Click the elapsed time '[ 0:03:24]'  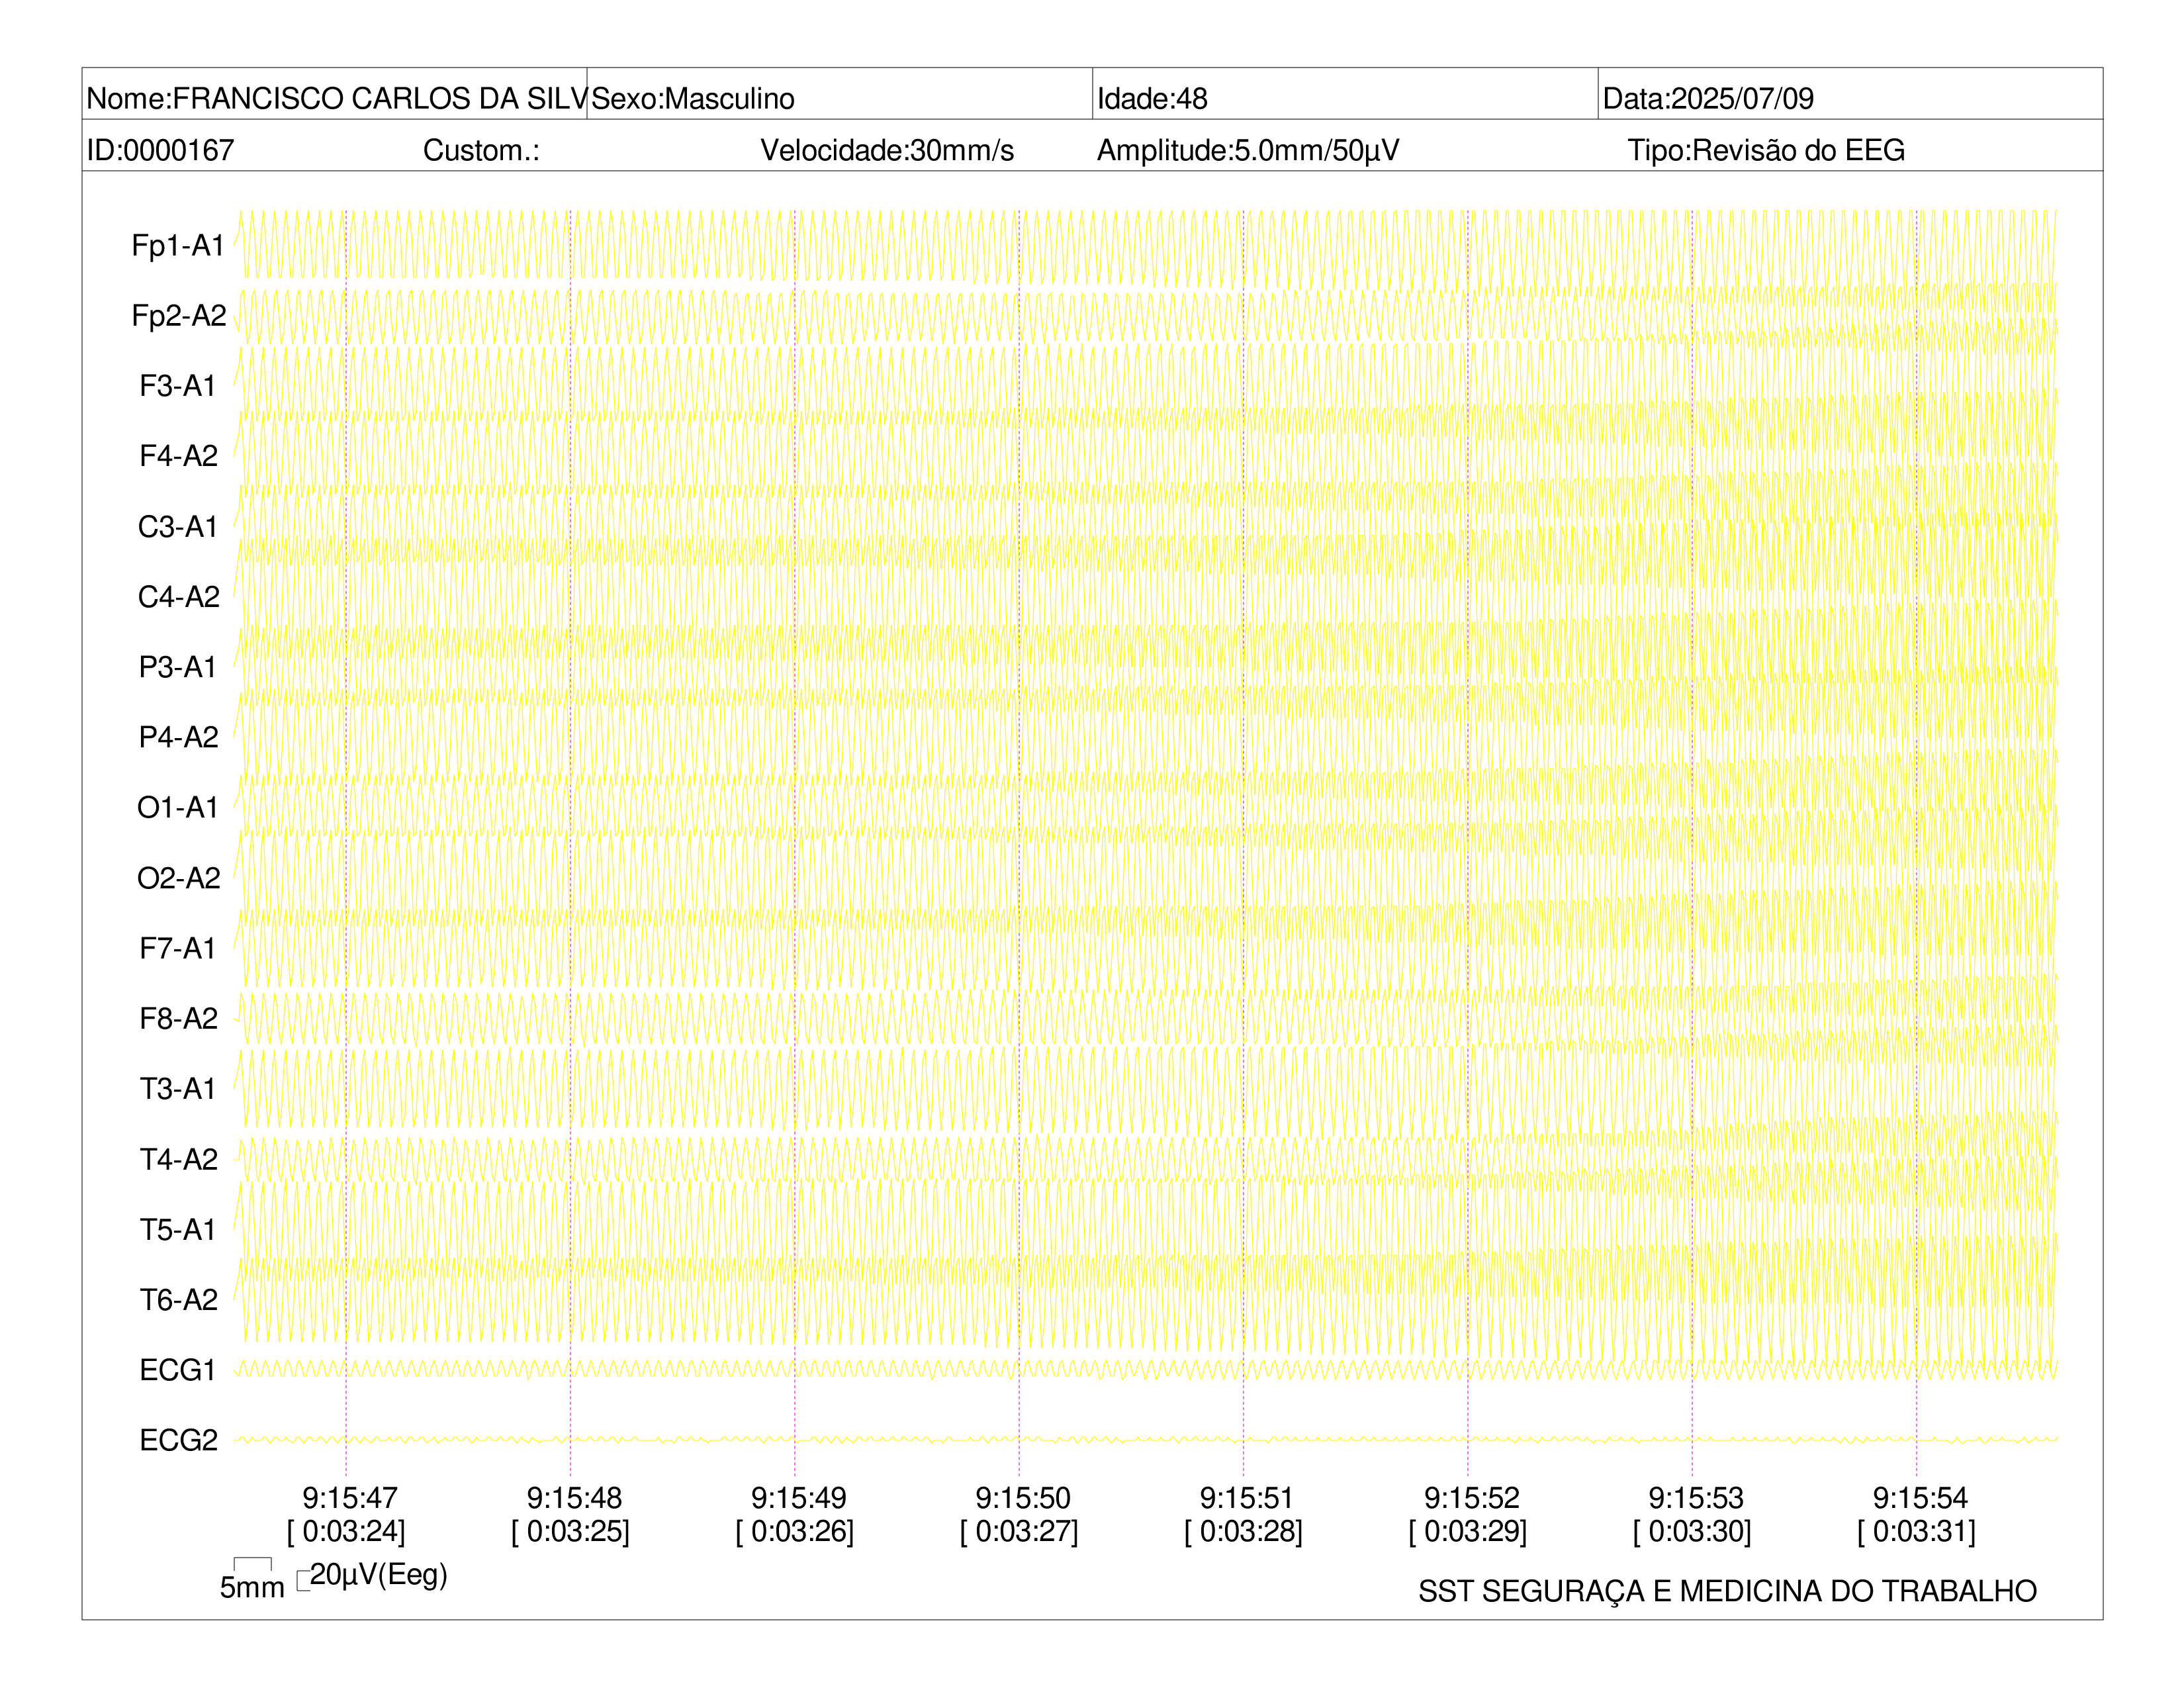tap(346, 1531)
